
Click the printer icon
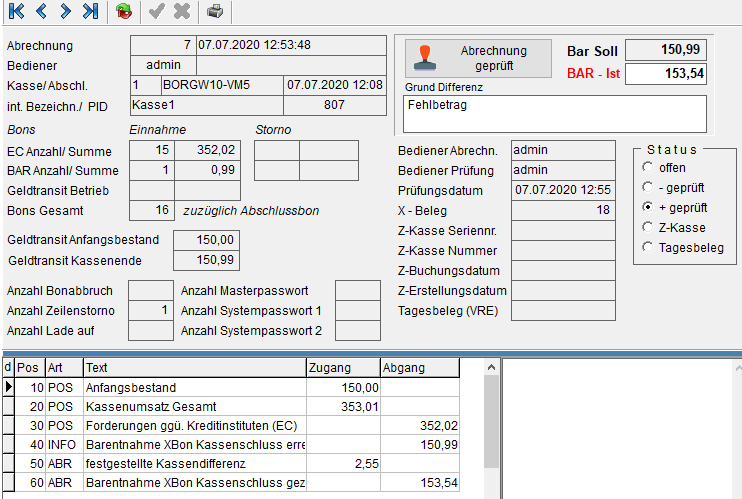click(x=215, y=12)
